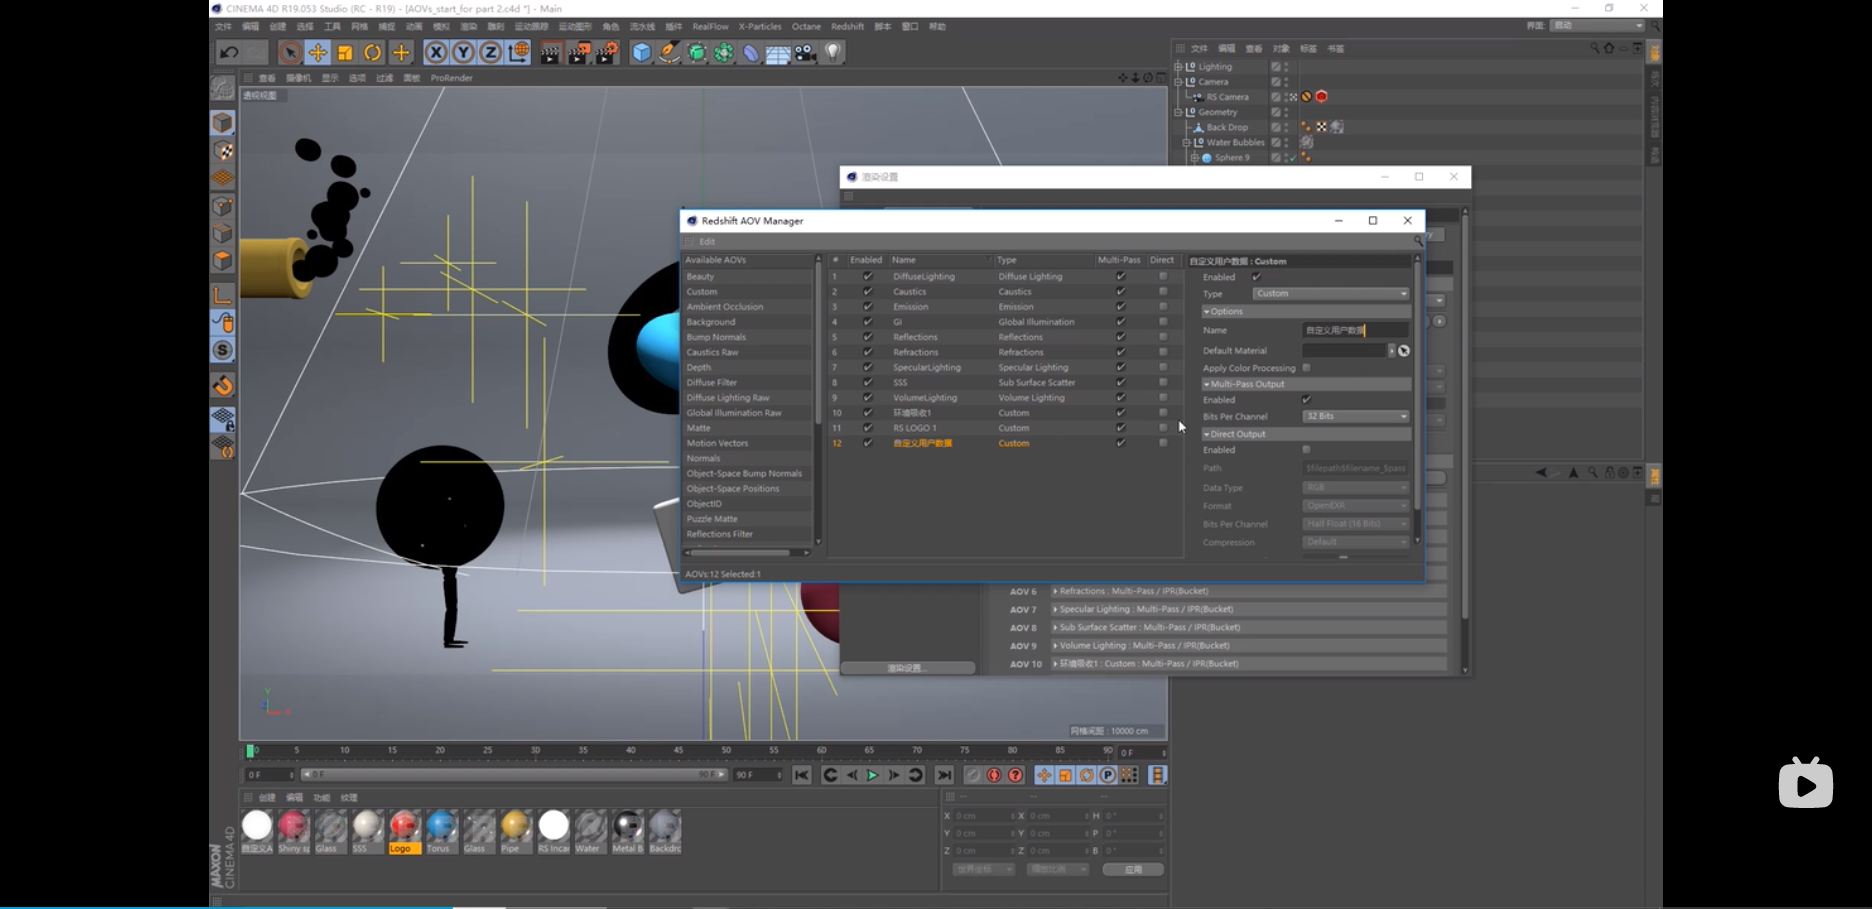Toggle Enabled checkbox for RS LOGO 1 AOV
Viewport: 1872px width, 909px height.
[867, 428]
